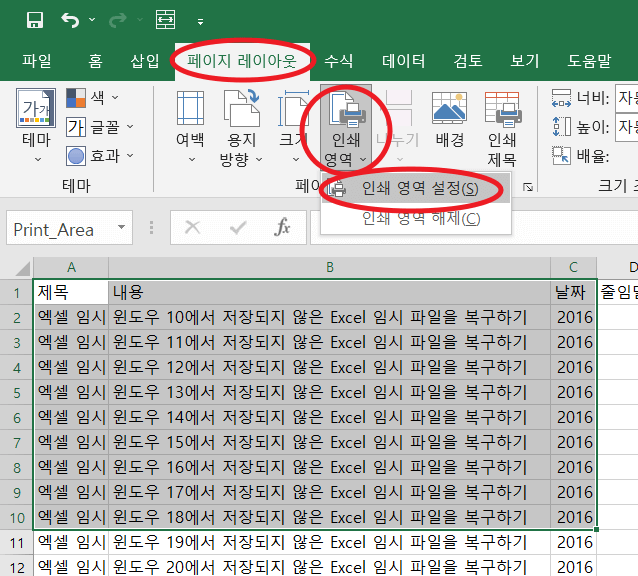Click the 너비 width scale icon
The image size is (638, 576).
562,98
